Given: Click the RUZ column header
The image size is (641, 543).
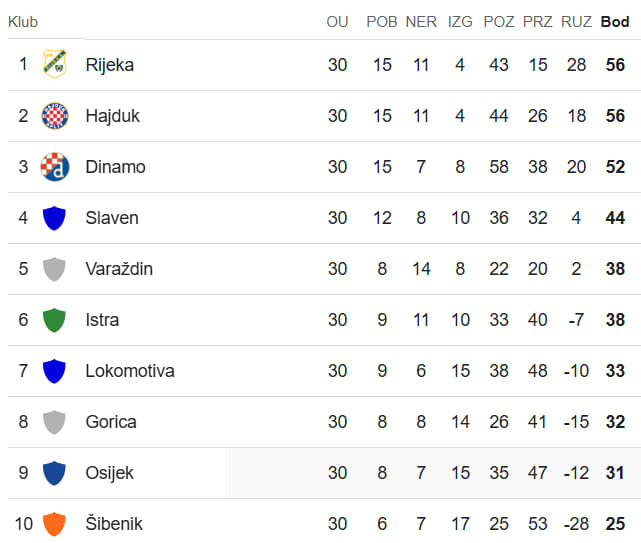Looking at the screenshot, I should 576,22.
